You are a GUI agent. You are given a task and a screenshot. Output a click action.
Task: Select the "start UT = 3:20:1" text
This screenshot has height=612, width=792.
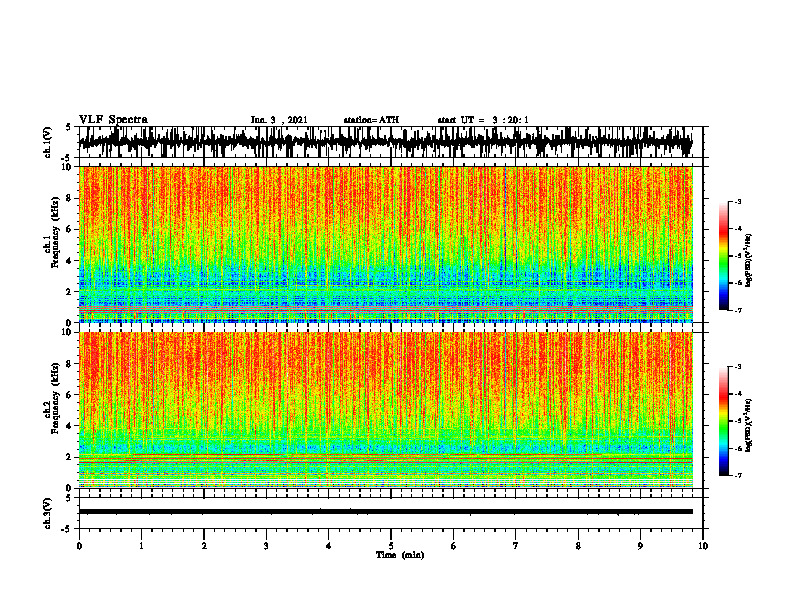(x=483, y=120)
